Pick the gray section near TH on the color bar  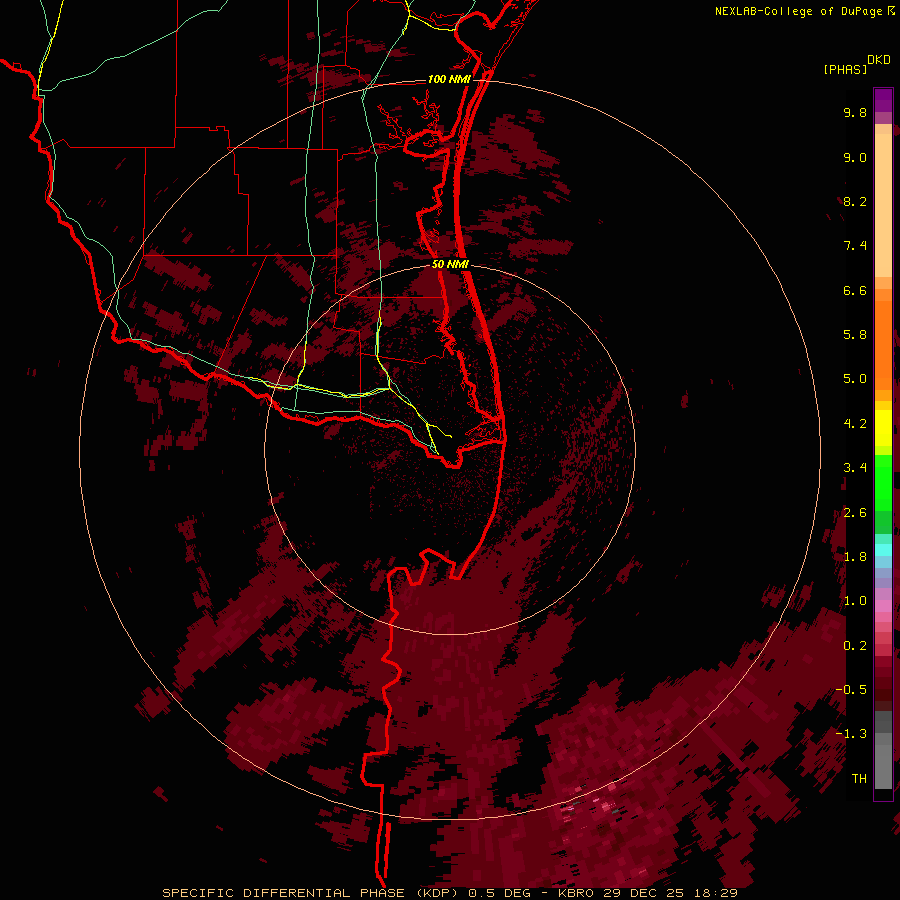coord(883,766)
